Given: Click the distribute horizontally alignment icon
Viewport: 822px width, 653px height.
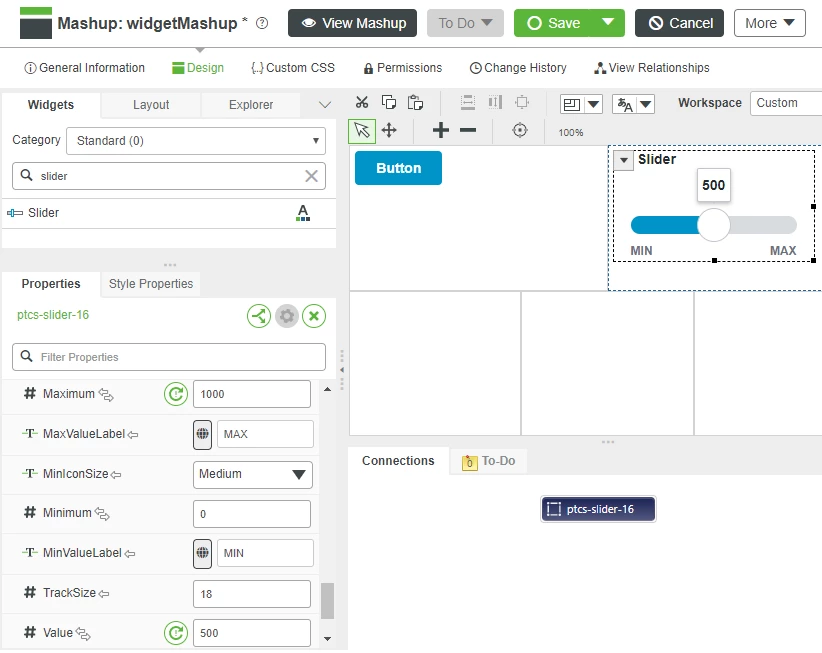Looking at the screenshot, I should 495,102.
